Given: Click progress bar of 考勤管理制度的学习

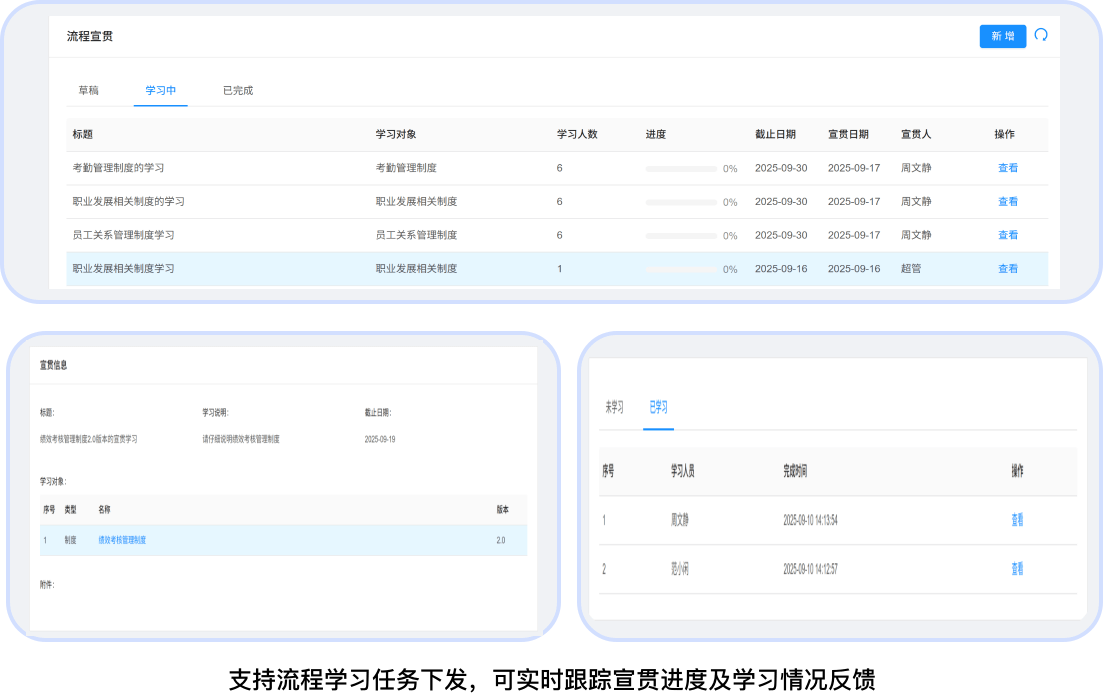Looking at the screenshot, I should pyautogui.click(x=681, y=169).
